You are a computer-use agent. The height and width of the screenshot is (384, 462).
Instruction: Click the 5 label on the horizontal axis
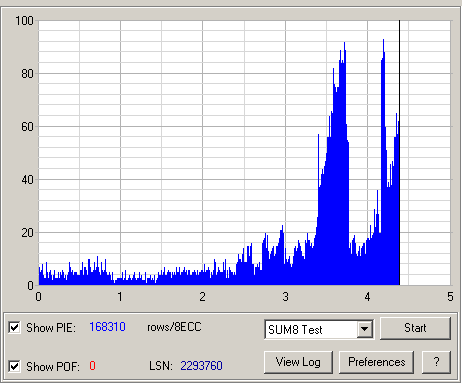[450, 297]
